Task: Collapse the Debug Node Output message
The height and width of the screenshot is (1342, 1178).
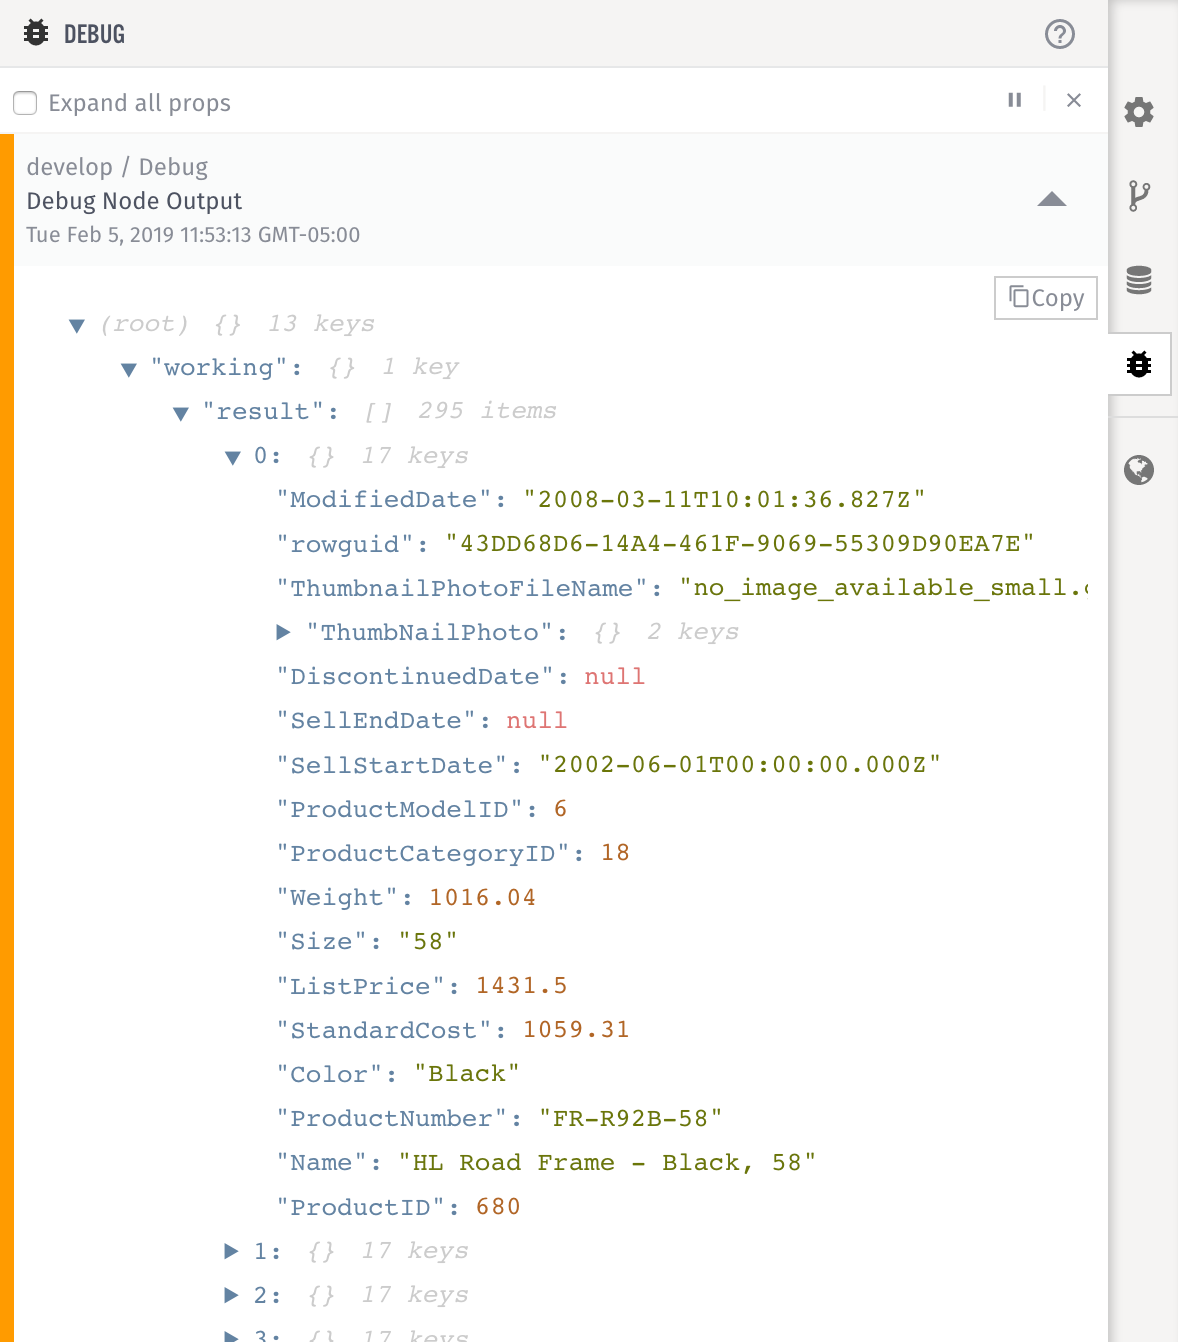Action: point(1052,199)
